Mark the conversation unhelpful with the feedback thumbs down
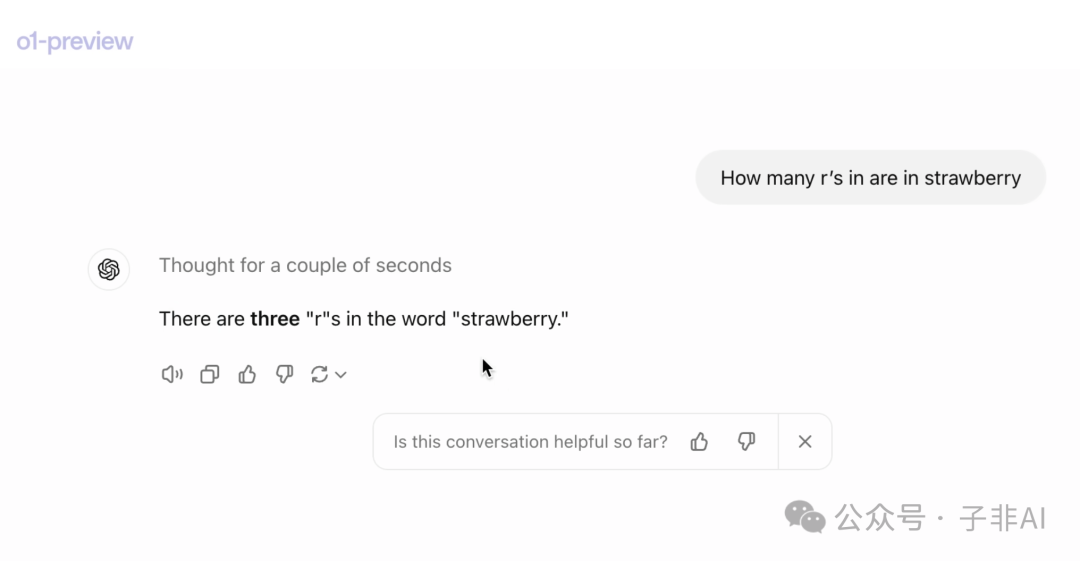Viewport: 1080px width, 561px height. (x=746, y=442)
